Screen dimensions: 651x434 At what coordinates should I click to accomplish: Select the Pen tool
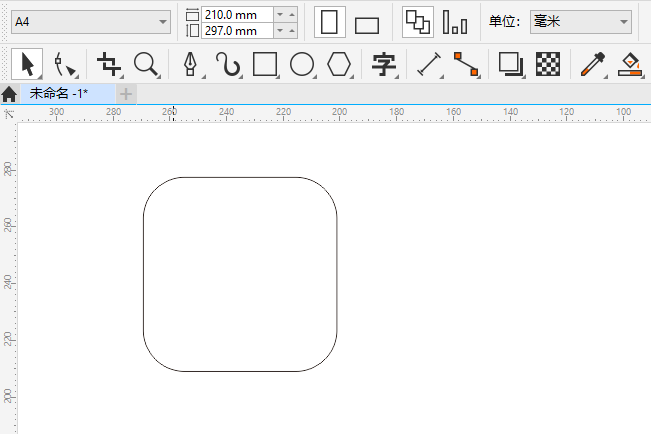pos(190,65)
